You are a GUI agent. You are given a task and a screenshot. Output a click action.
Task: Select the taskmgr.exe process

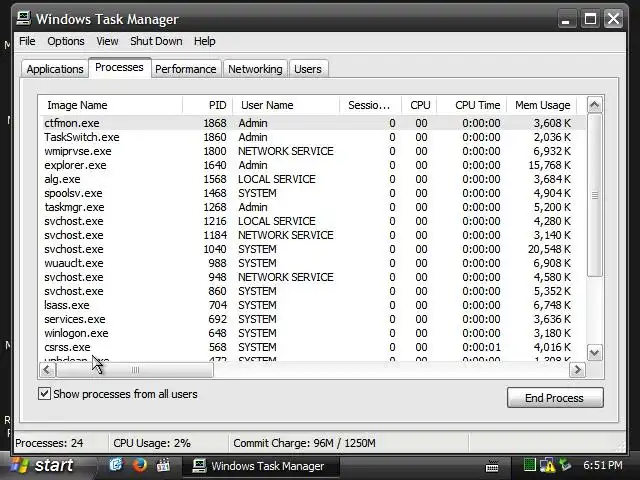pyautogui.click(x=313, y=207)
